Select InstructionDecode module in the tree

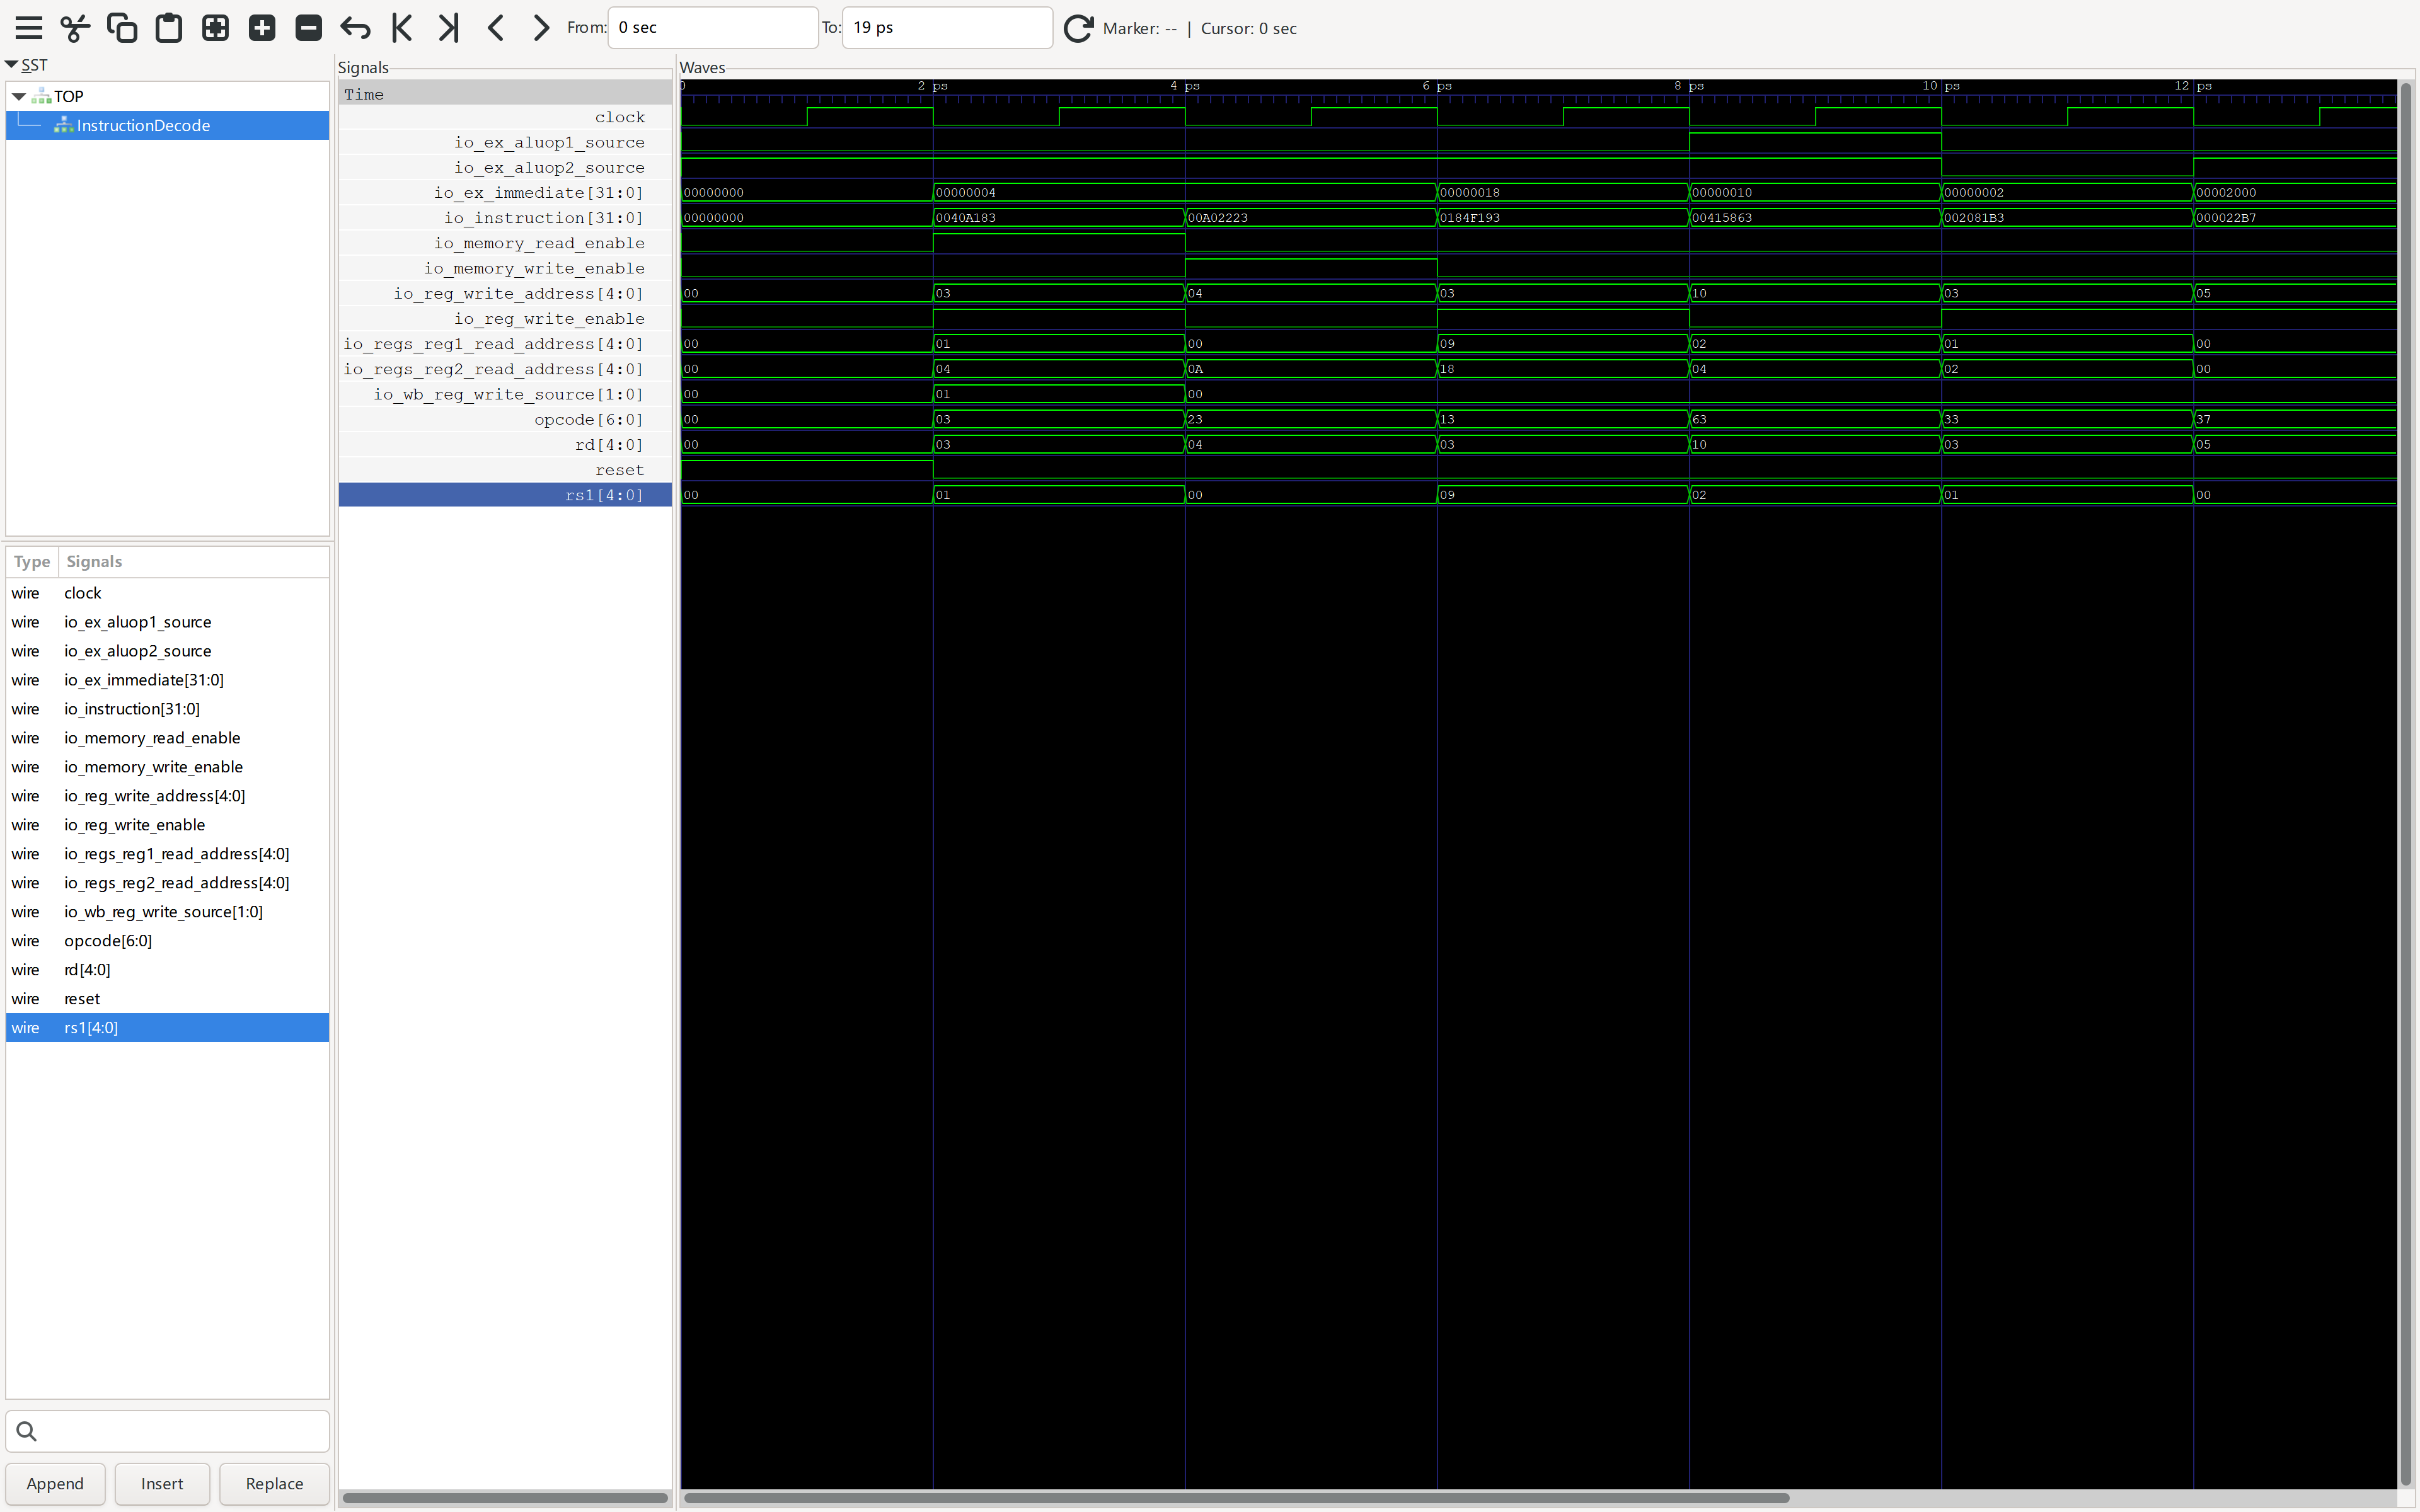[x=143, y=125]
